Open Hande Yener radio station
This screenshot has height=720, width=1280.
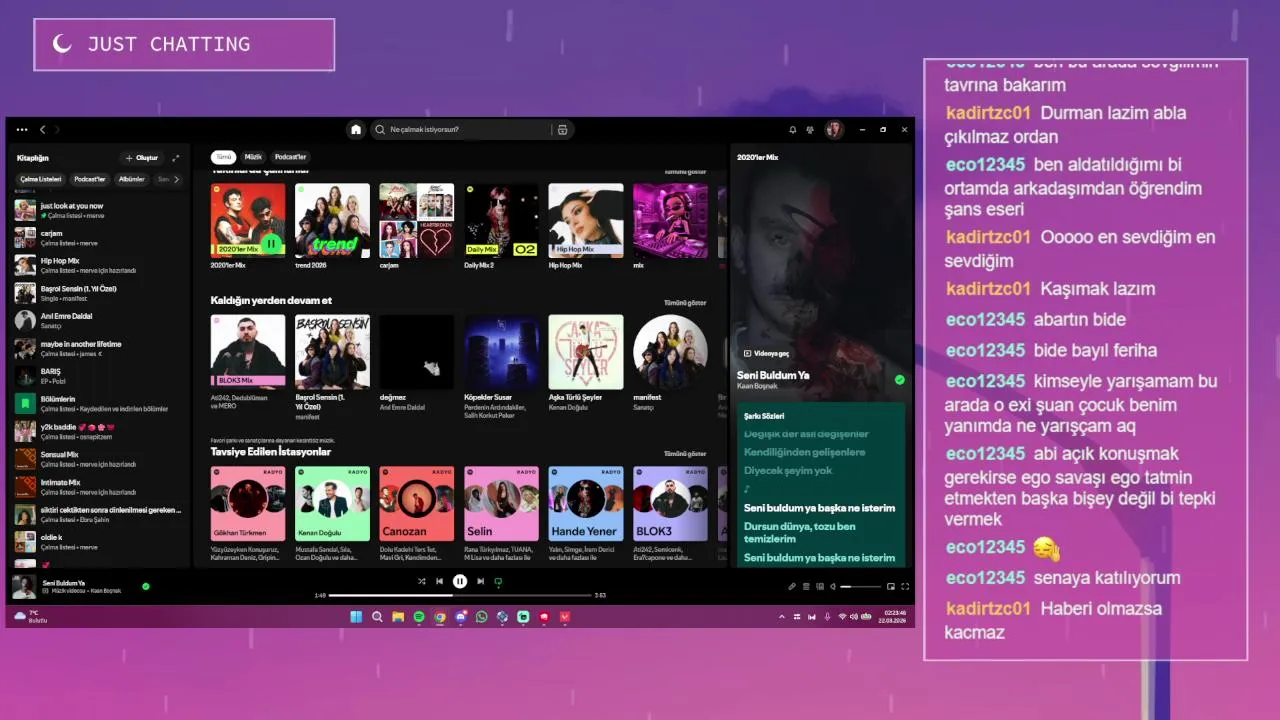click(586, 513)
